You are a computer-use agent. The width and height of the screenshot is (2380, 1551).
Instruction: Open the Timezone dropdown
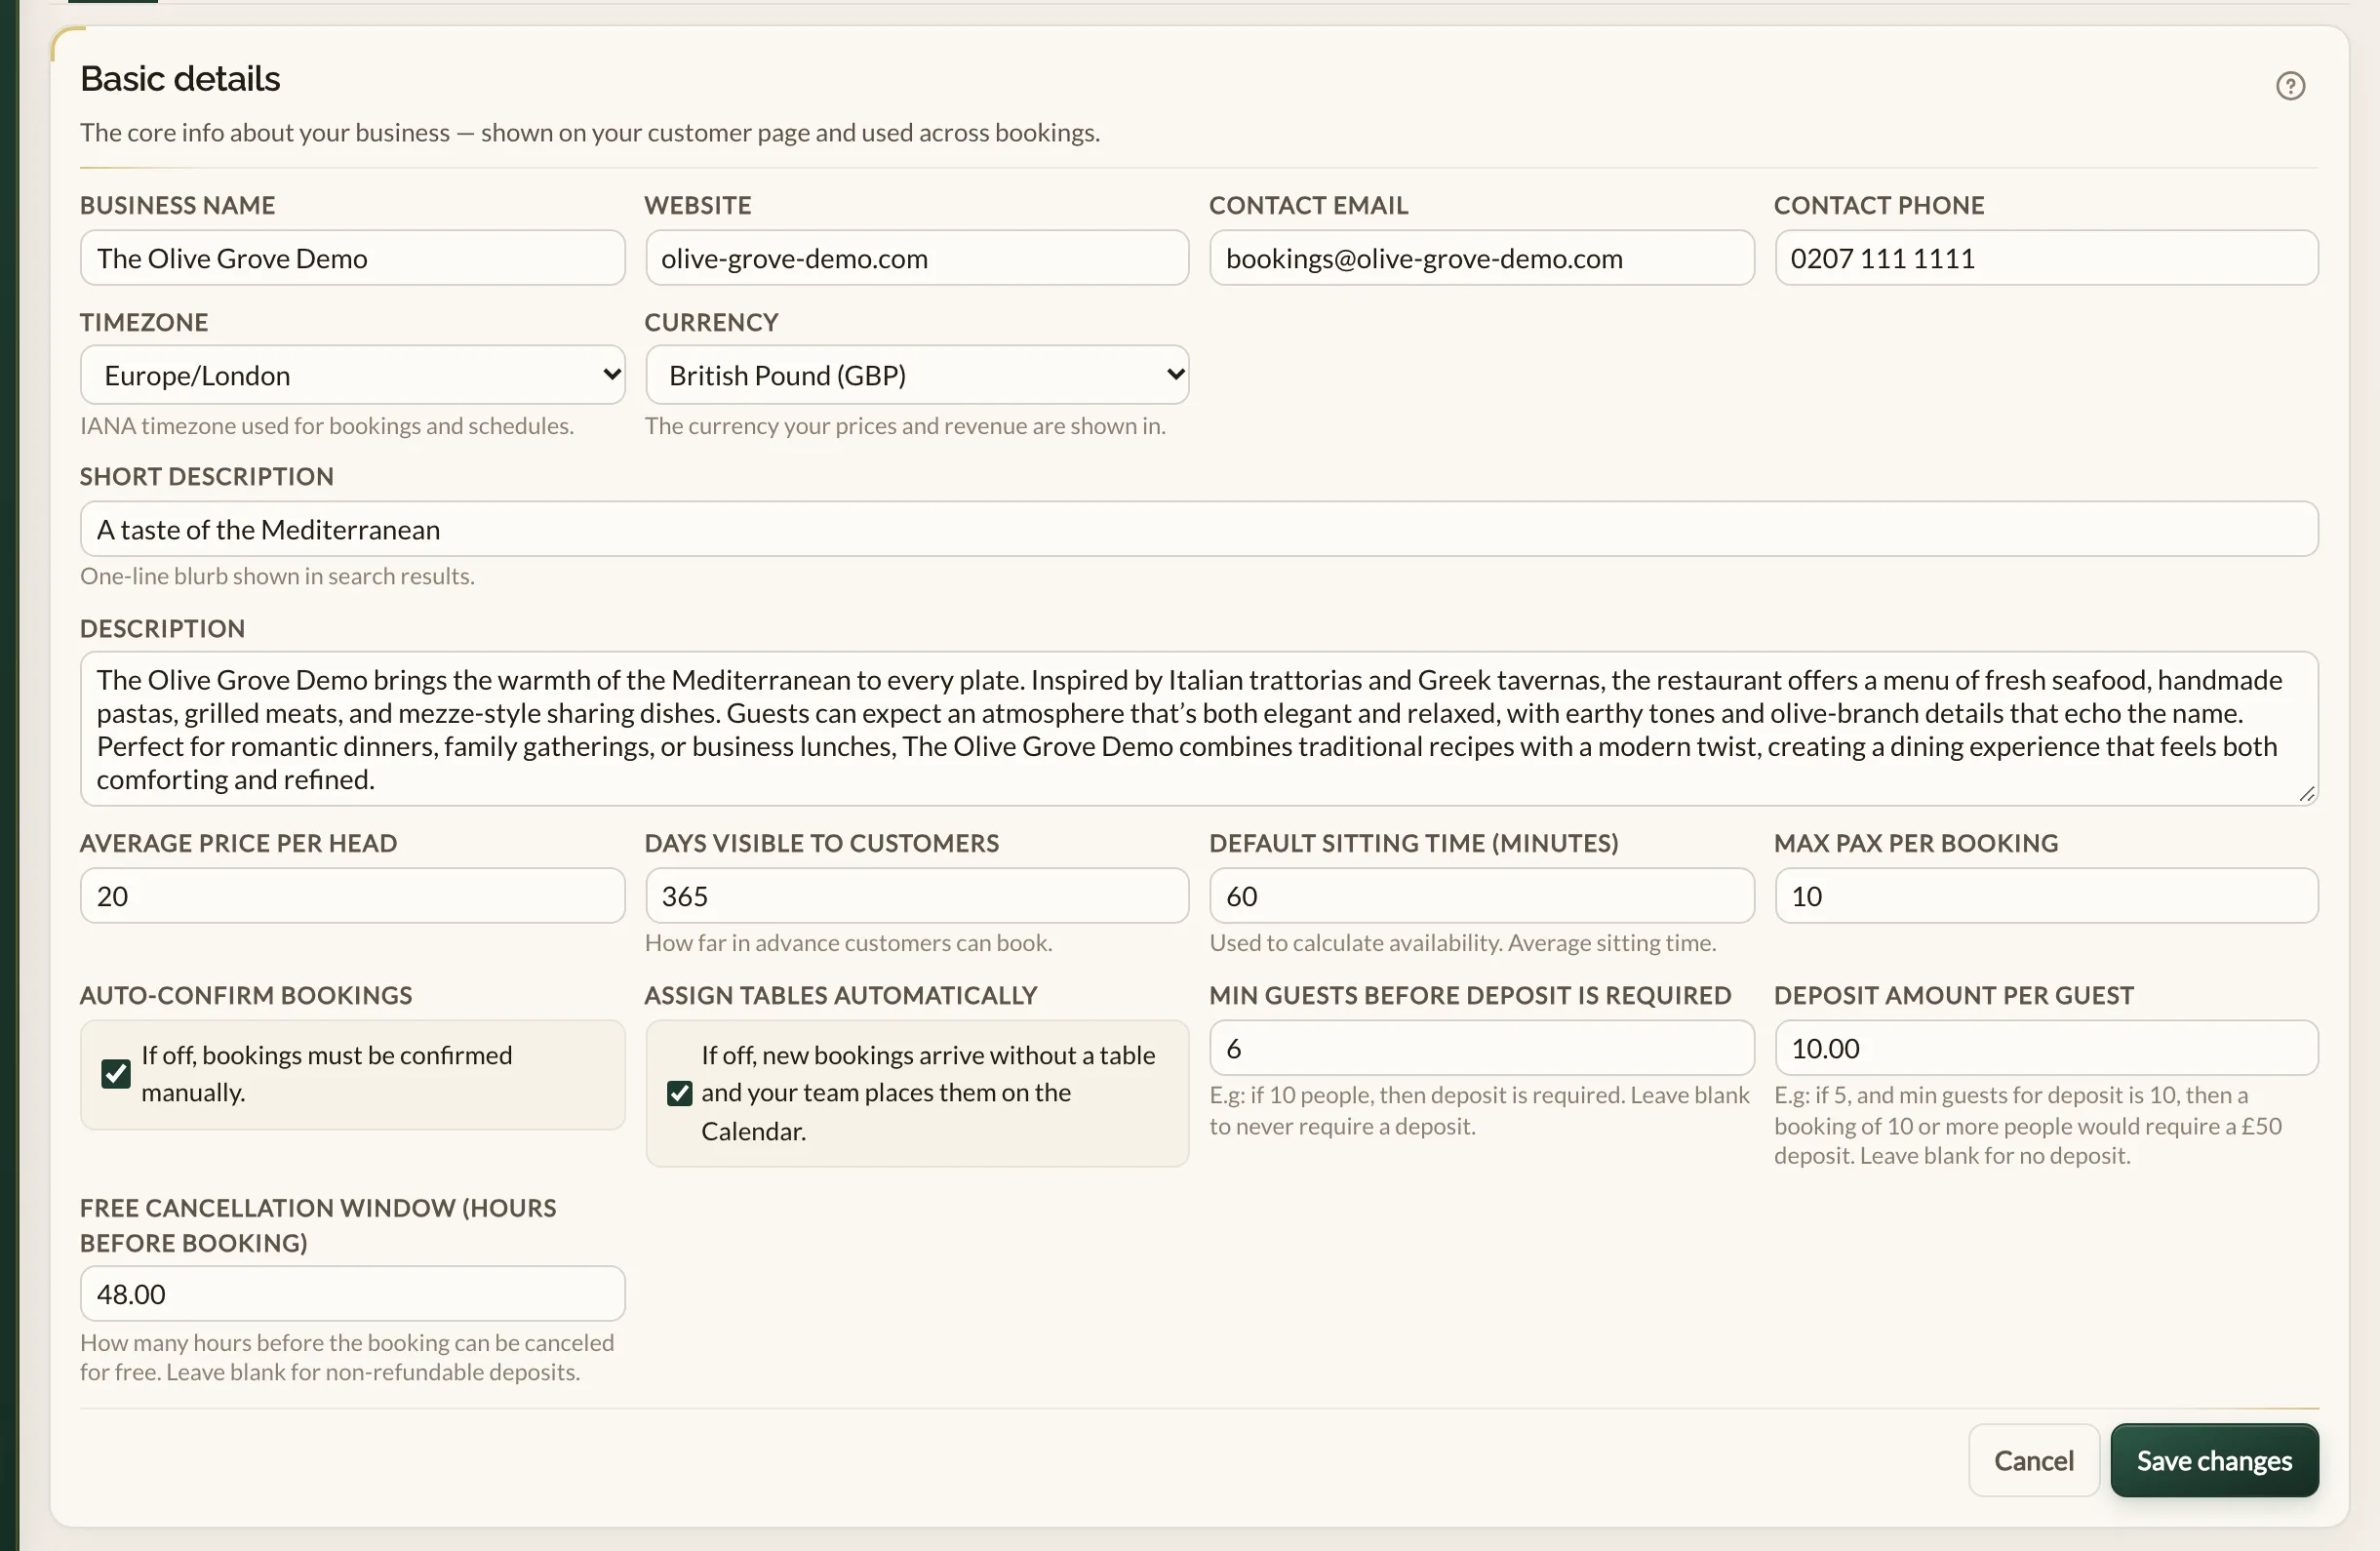point(353,375)
